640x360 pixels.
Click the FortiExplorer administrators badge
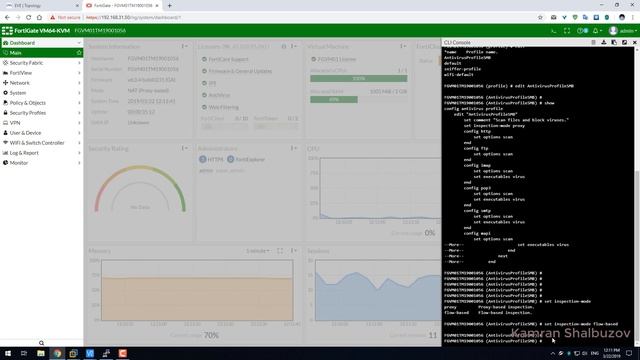(246, 159)
